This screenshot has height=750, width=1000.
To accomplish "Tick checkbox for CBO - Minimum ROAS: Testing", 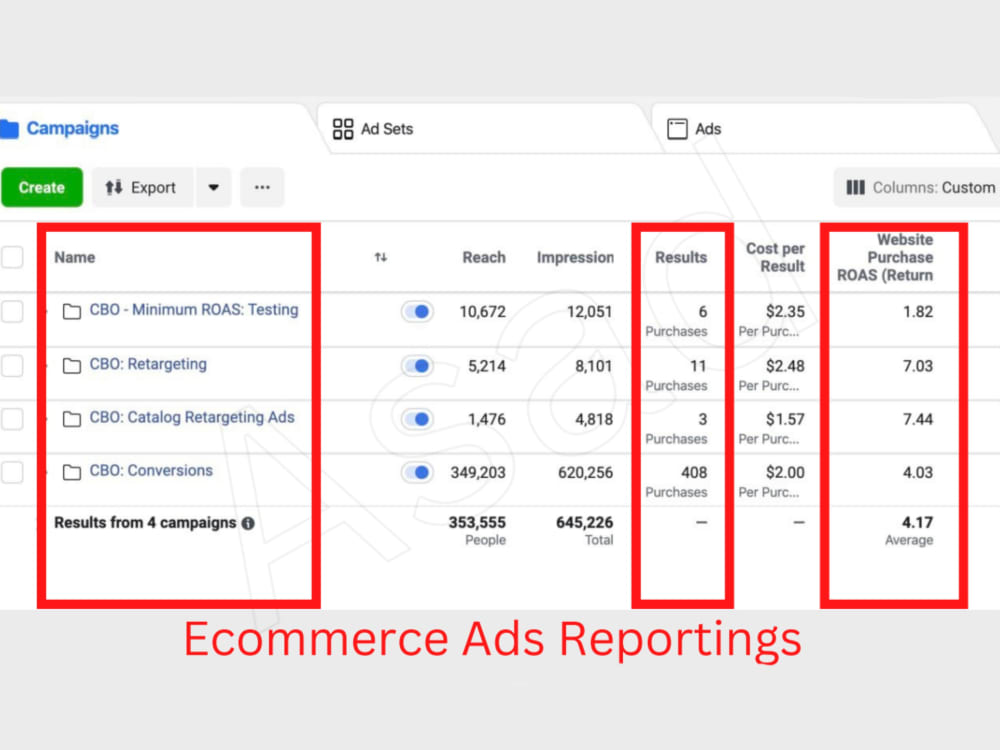I will pyautogui.click(x=11, y=312).
